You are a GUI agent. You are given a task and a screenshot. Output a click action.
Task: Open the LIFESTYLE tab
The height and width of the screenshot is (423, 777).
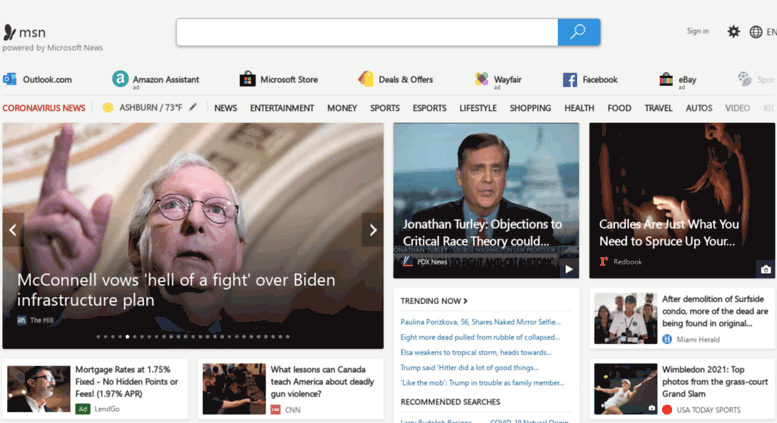click(x=478, y=108)
